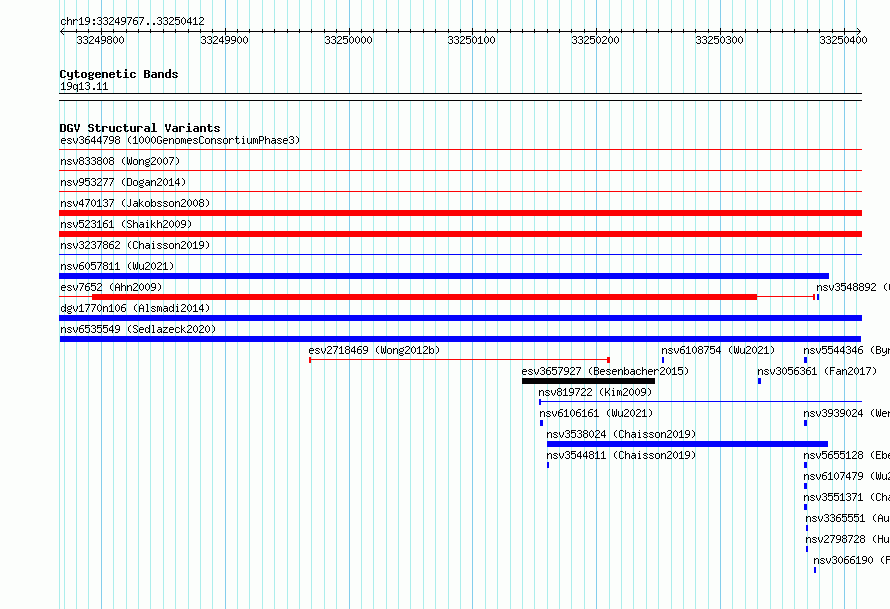Screen dimensions: 890x609
Task: Click the small blue nsv6108754 marker
Action: [663, 360]
